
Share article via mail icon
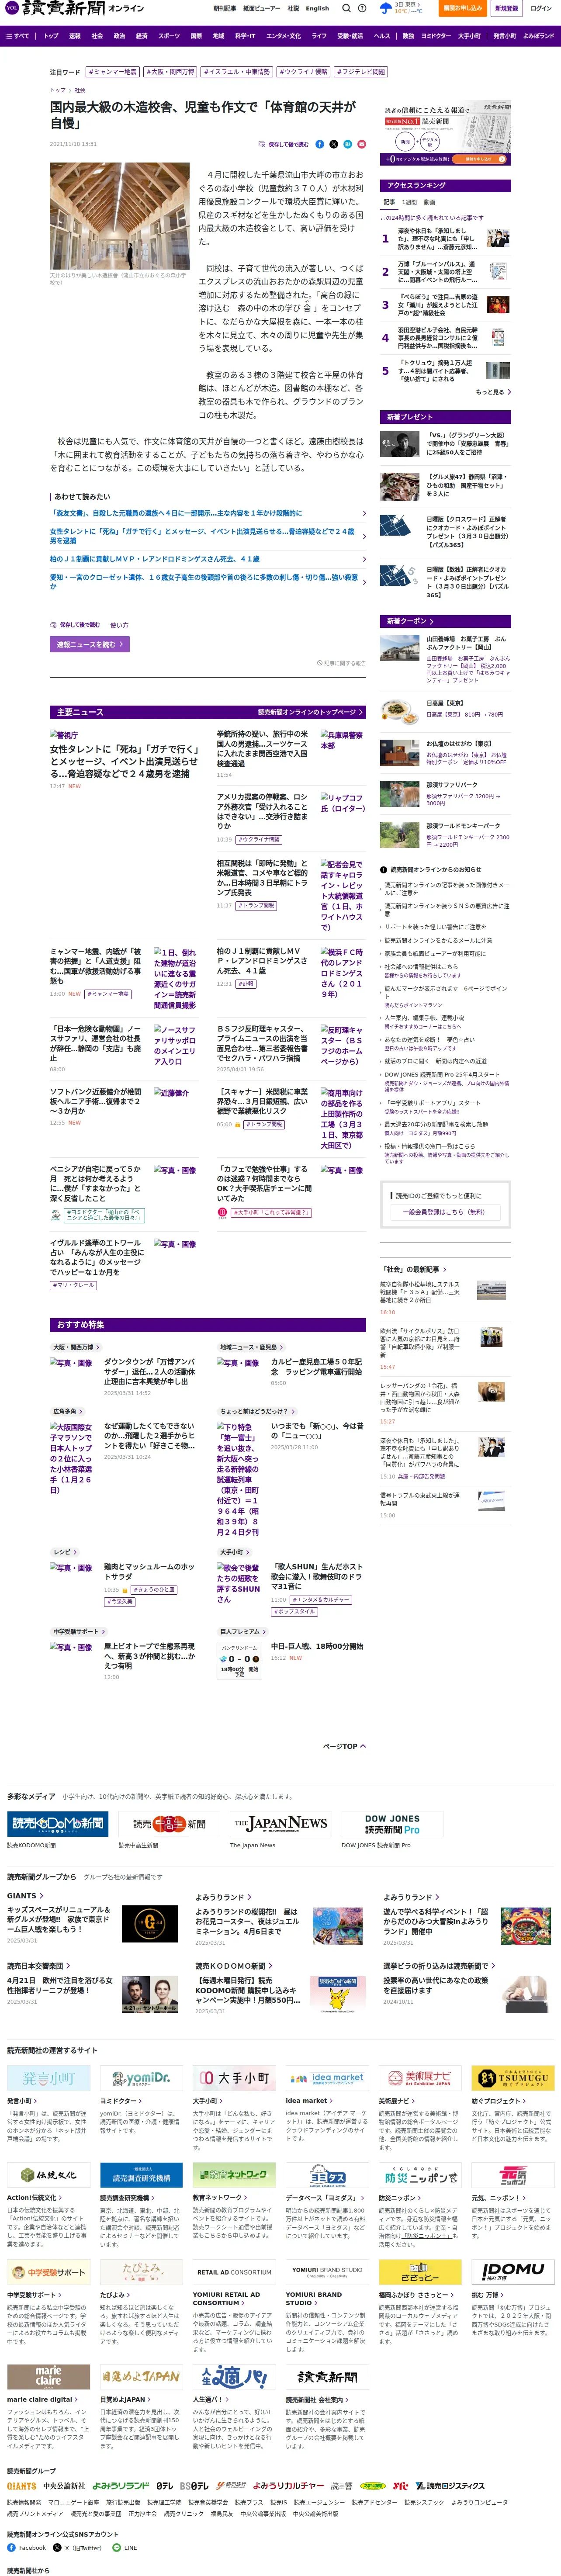click(x=362, y=144)
